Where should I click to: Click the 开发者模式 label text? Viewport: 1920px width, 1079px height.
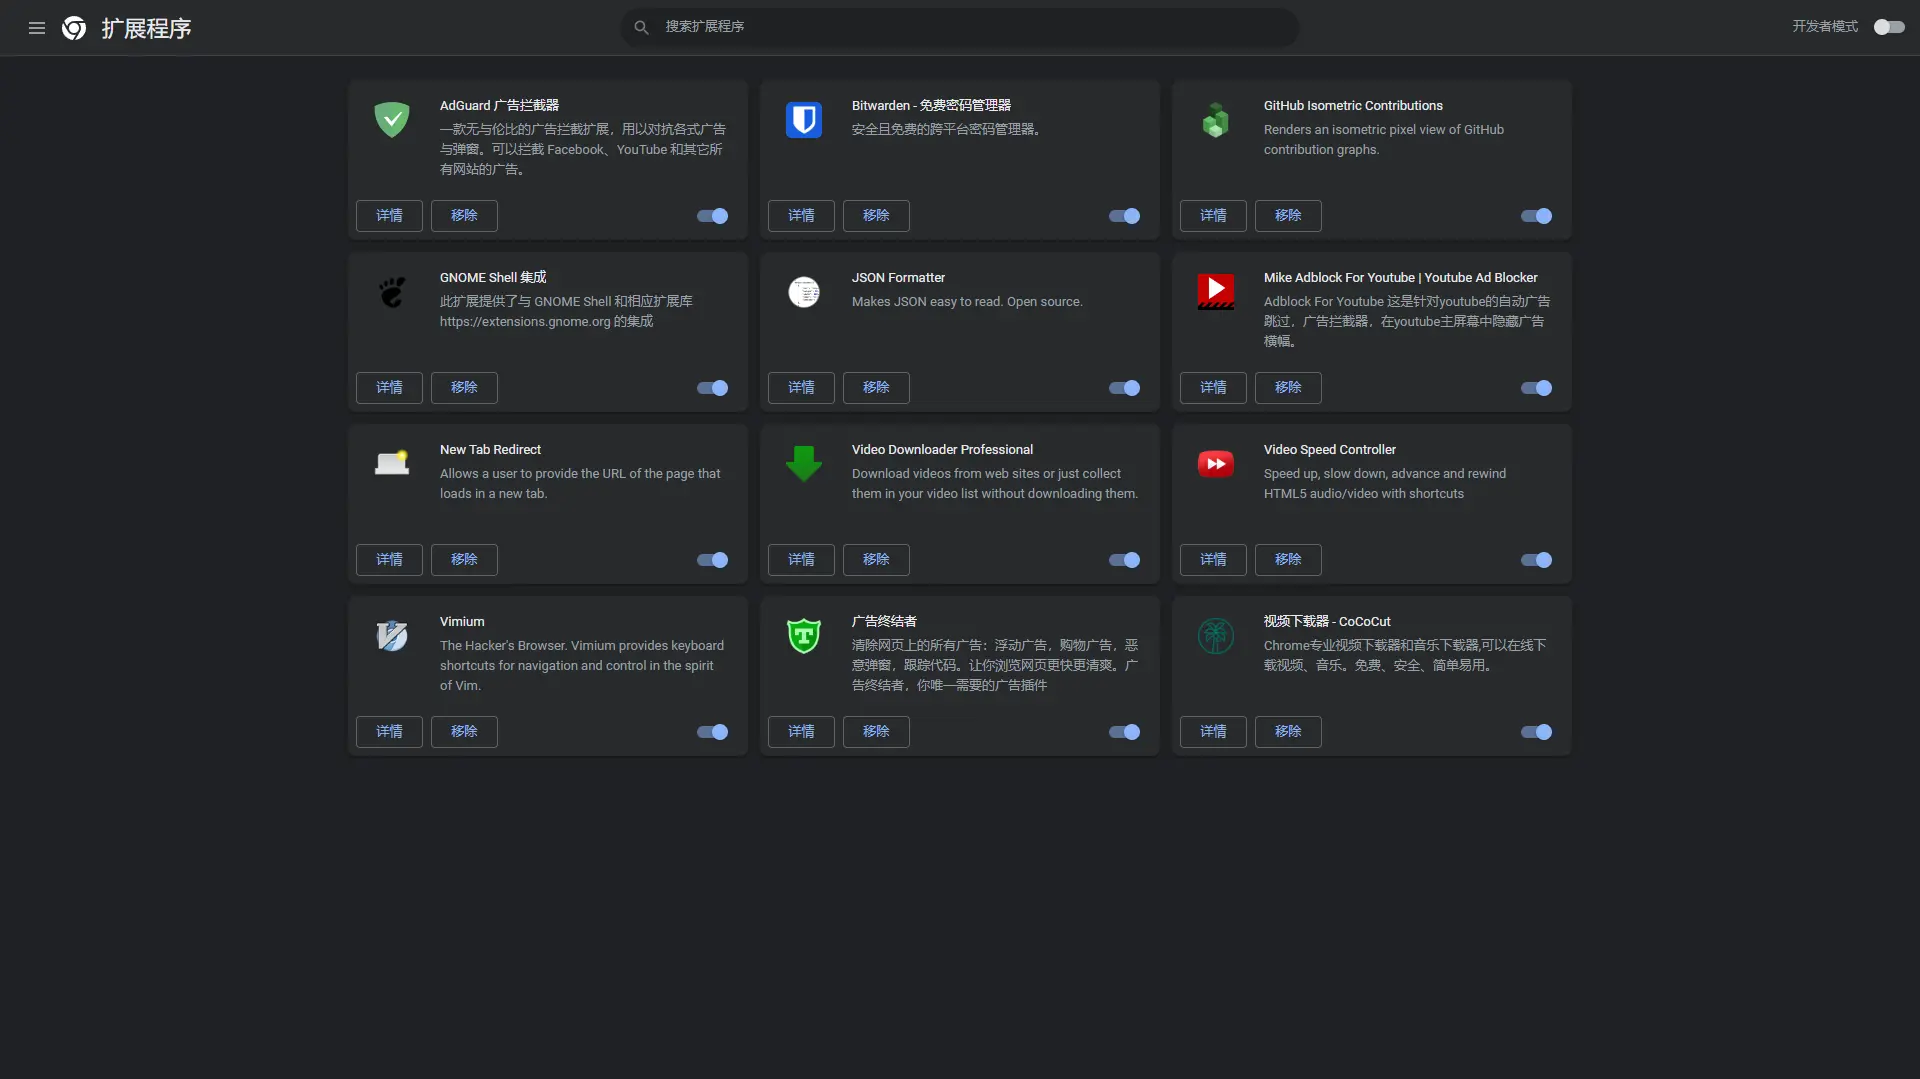pyautogui.click(x=1825, y=27)
